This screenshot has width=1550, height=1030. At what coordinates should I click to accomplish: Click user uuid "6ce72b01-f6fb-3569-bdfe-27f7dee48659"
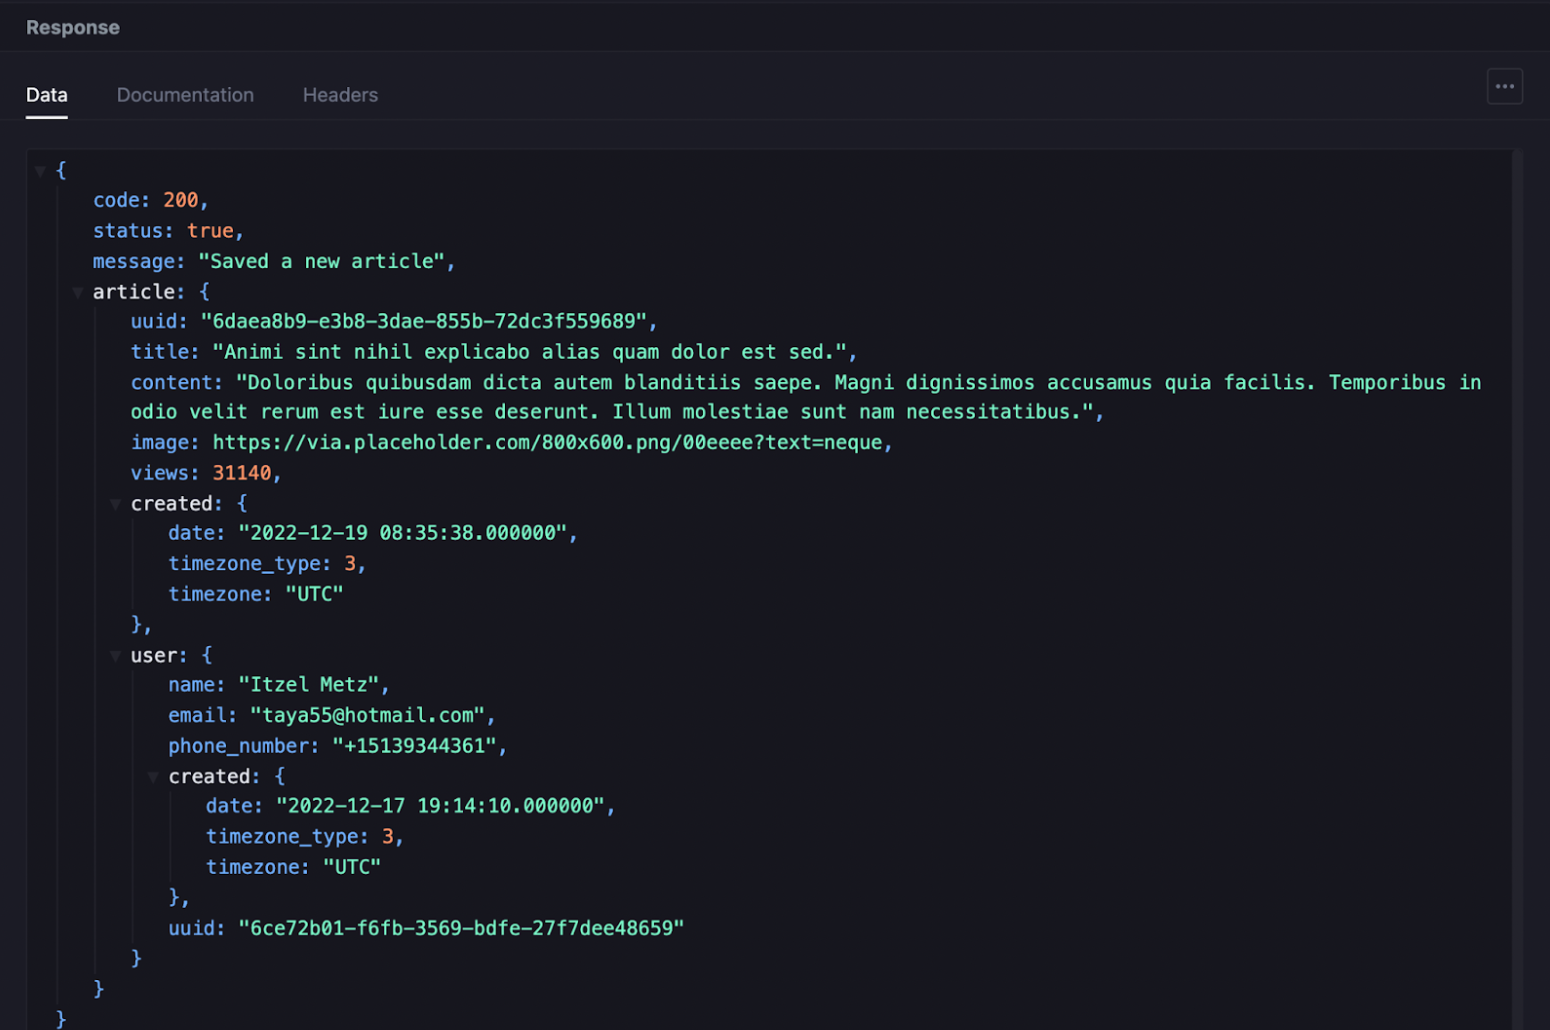click(461, 928)
